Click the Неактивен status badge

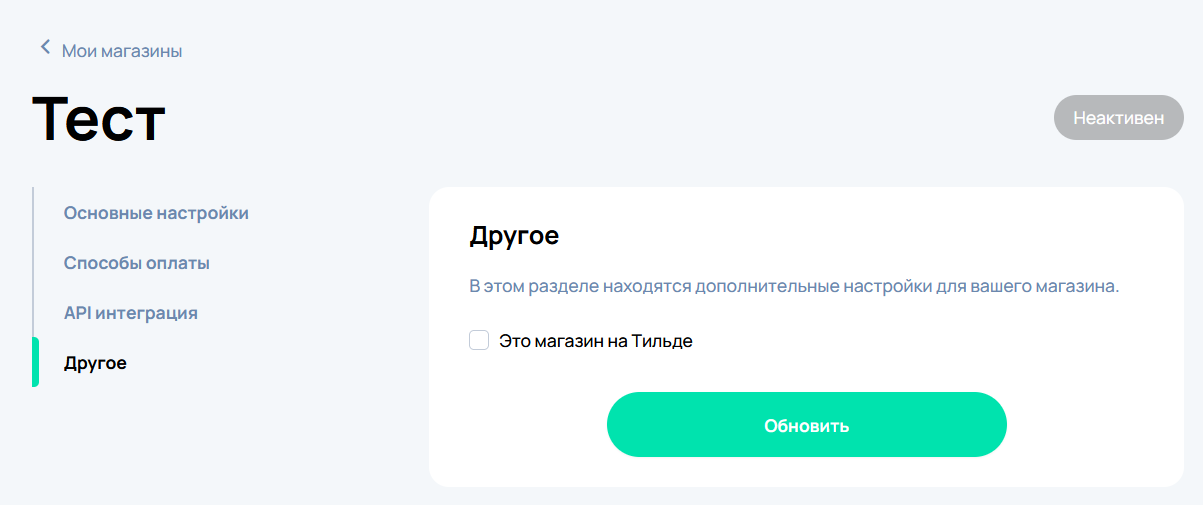coord(1118,118)
